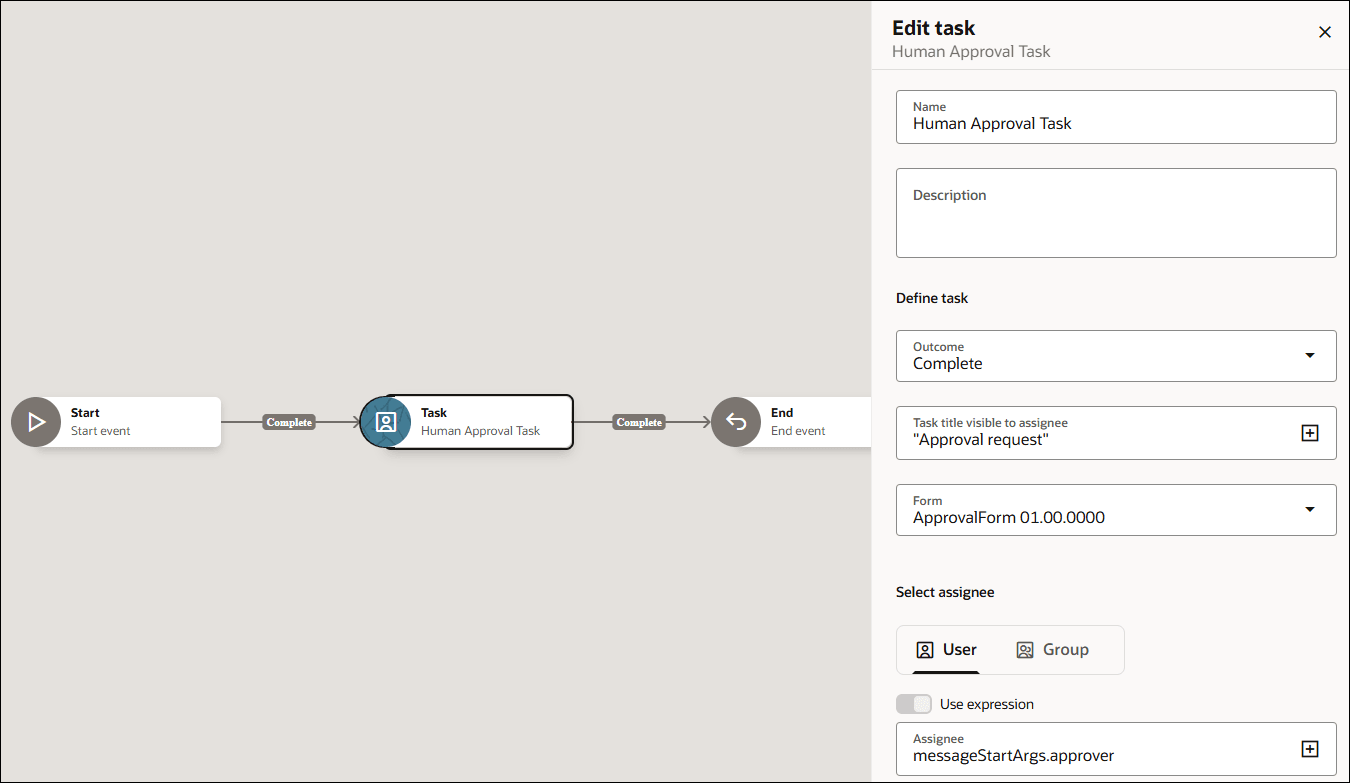Click the Name field showing Human Approval Task
1350x783 pixels.
coord(1116,123)
